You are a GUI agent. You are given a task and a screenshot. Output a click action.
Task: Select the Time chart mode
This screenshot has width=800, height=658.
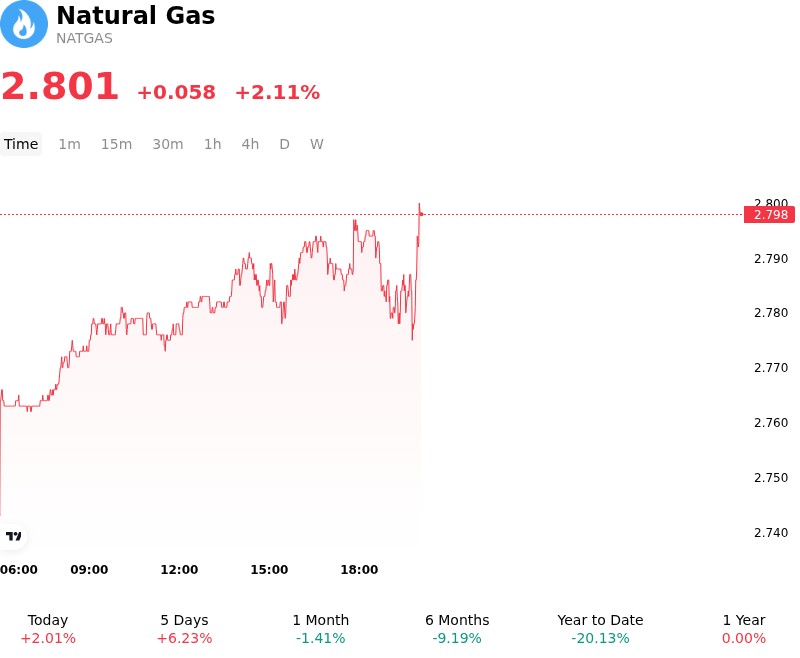tap(21, 144)
